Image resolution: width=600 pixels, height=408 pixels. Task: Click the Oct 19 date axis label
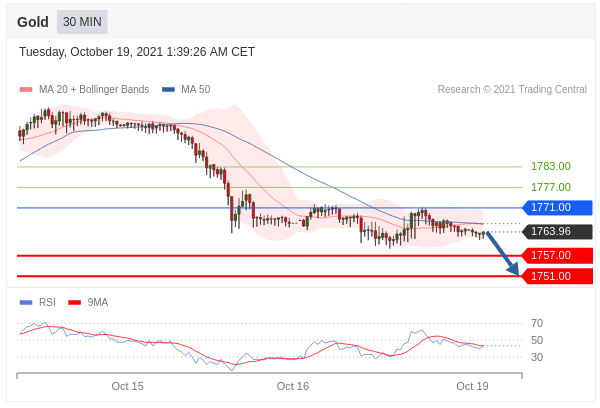[471, 386]
